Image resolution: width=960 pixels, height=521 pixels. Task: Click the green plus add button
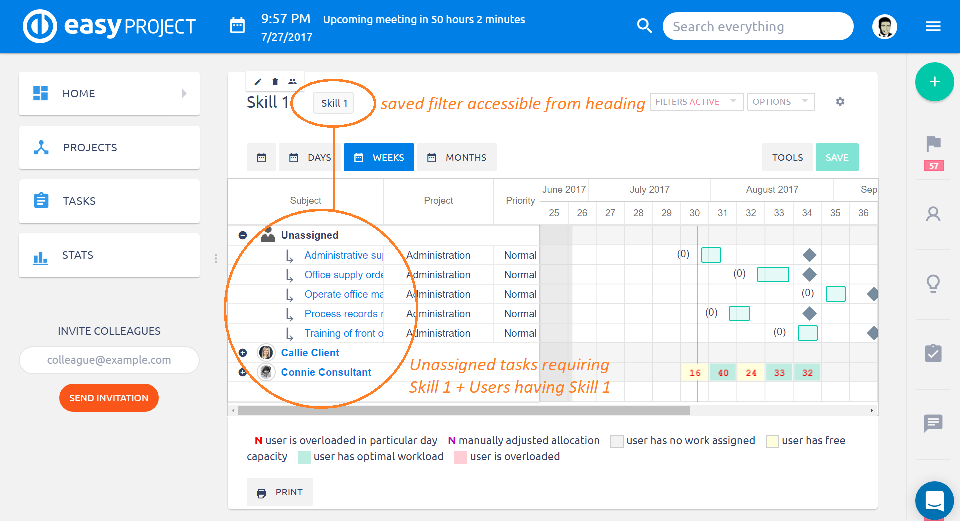click(x=934, y=82)
